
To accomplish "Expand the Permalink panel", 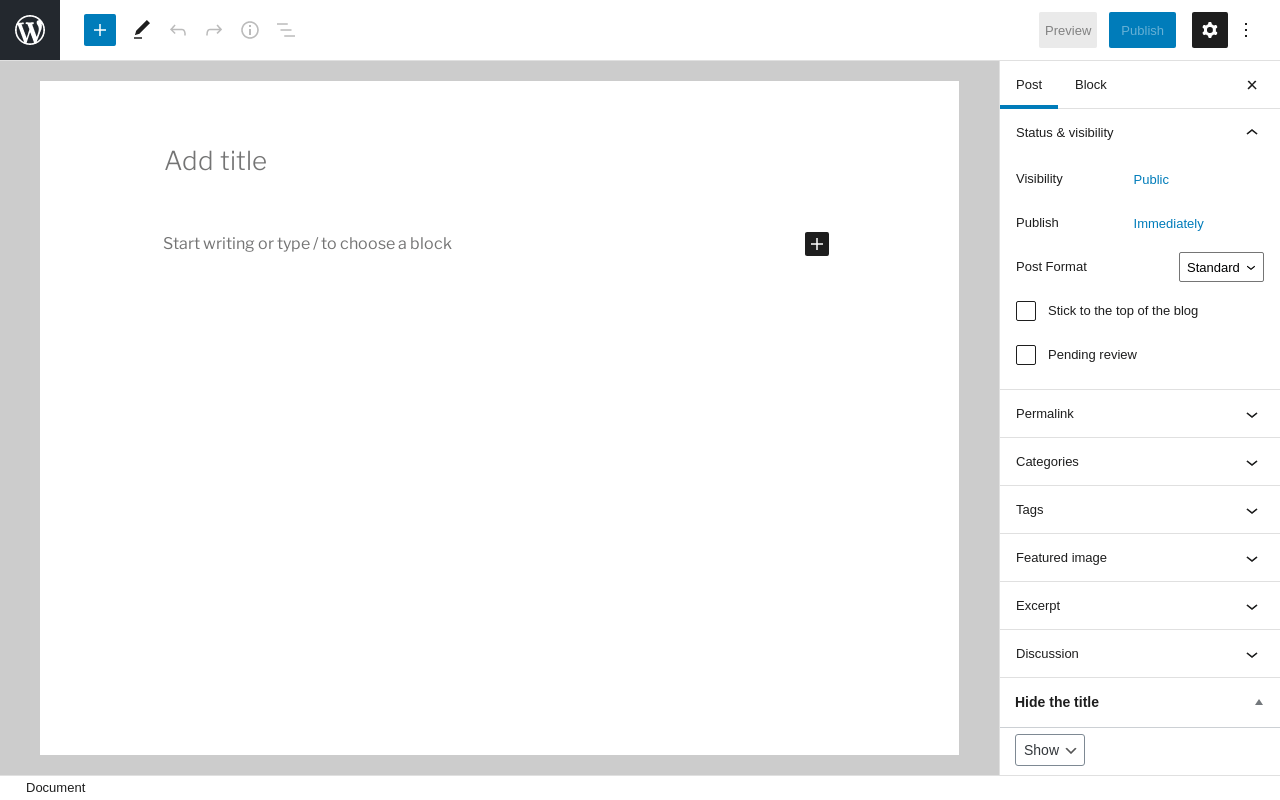I will (1140, 414).
